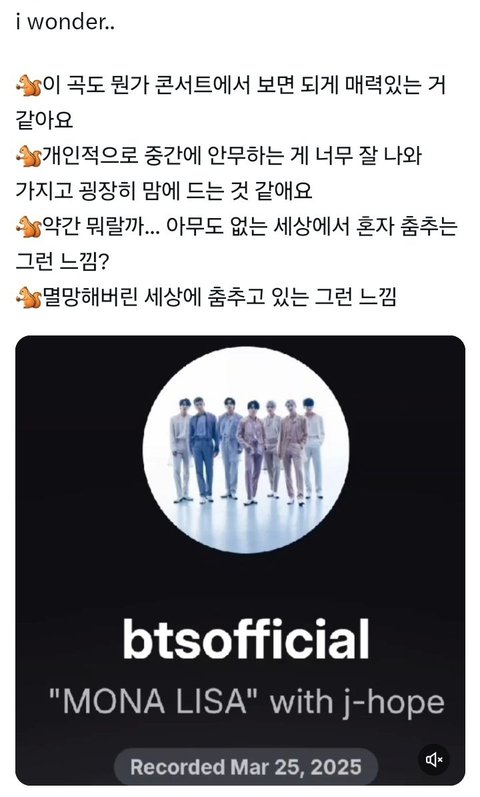
Task: Click the chipmunk emoji before 약간 뭐랄까
Action: (x=28, y=227)
